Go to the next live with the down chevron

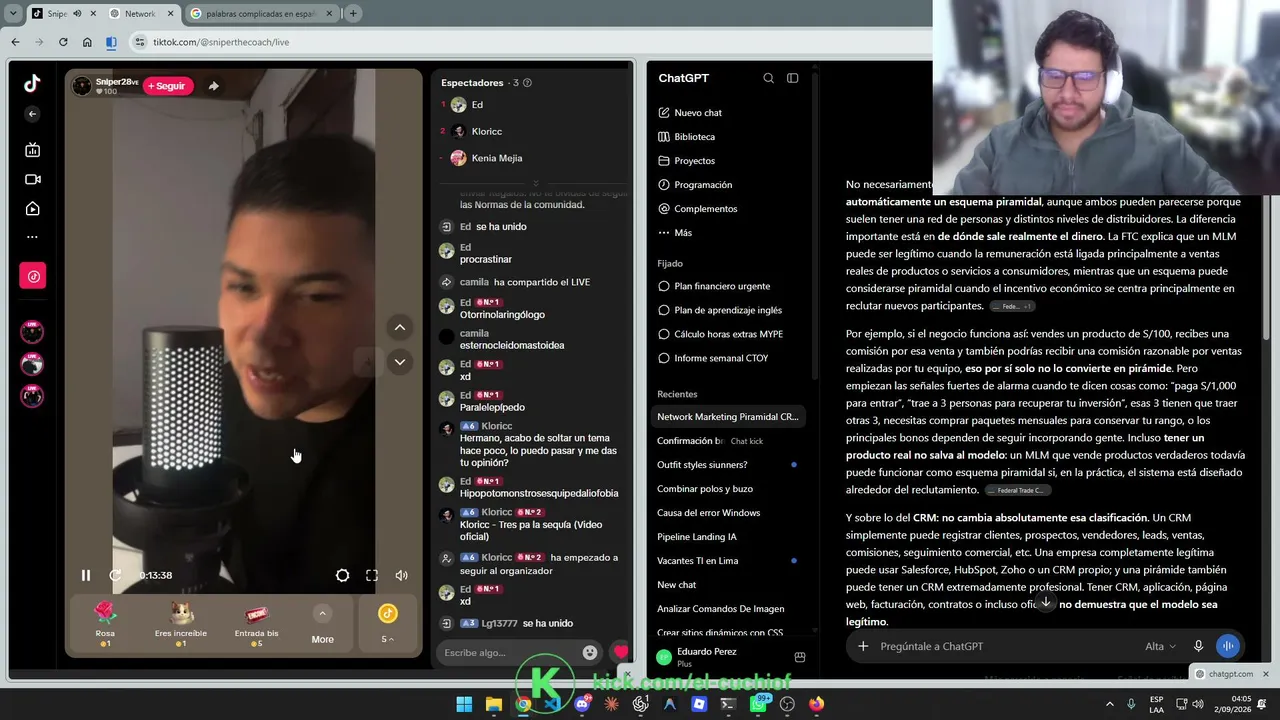(400, 362)
